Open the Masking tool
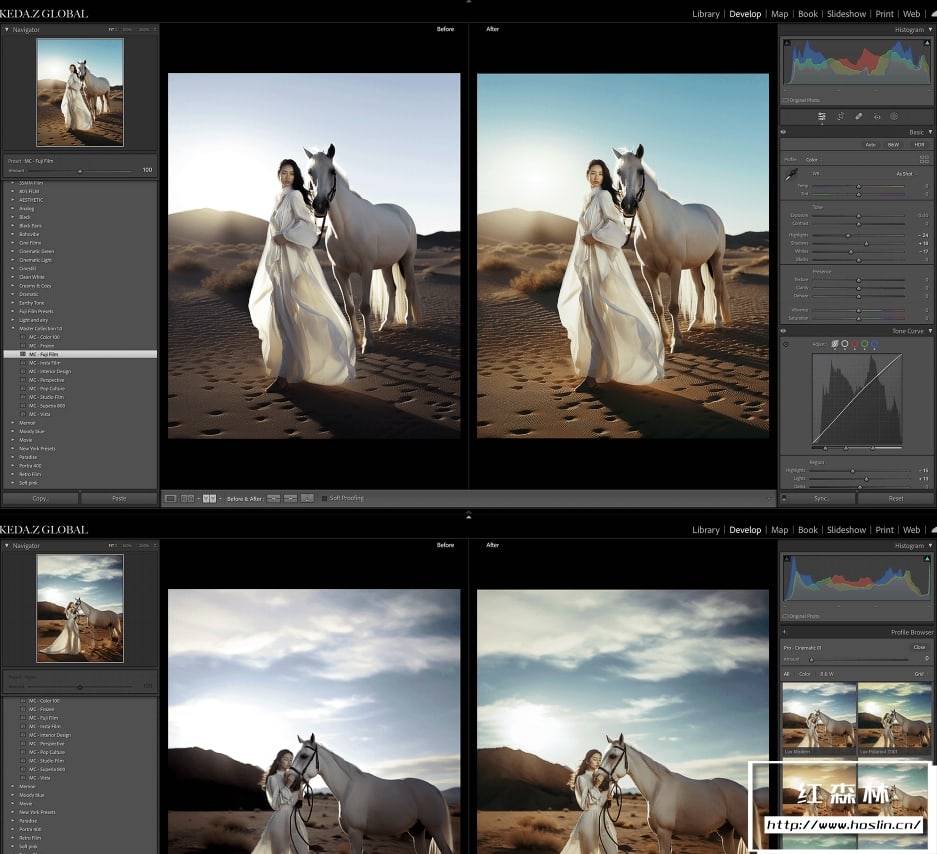 (x=894, y=116)
